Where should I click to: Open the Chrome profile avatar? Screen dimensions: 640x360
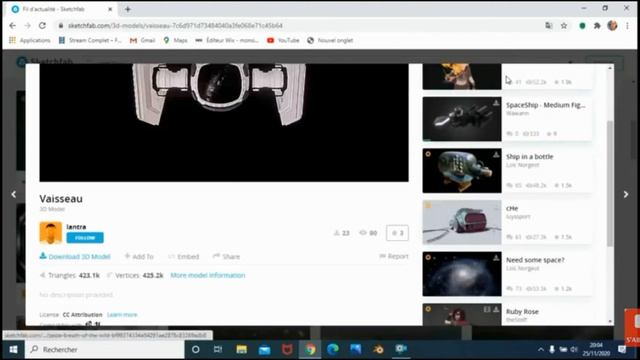pos(612,25)
